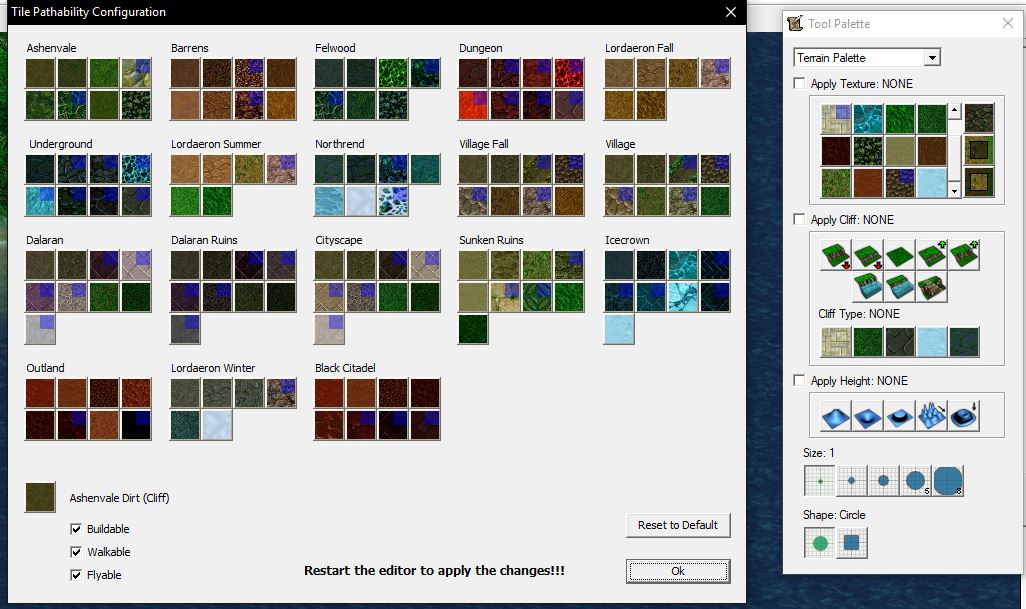Select the Northrend solid teal tile

pos(425,169)
